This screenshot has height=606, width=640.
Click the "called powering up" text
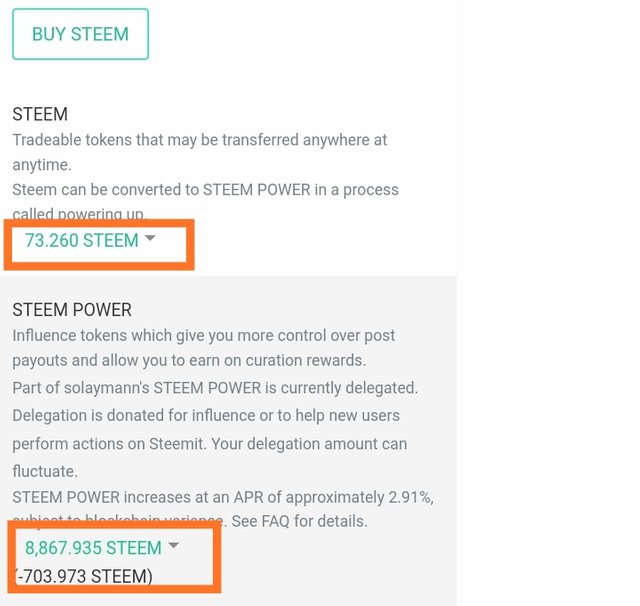pos(80,214)
